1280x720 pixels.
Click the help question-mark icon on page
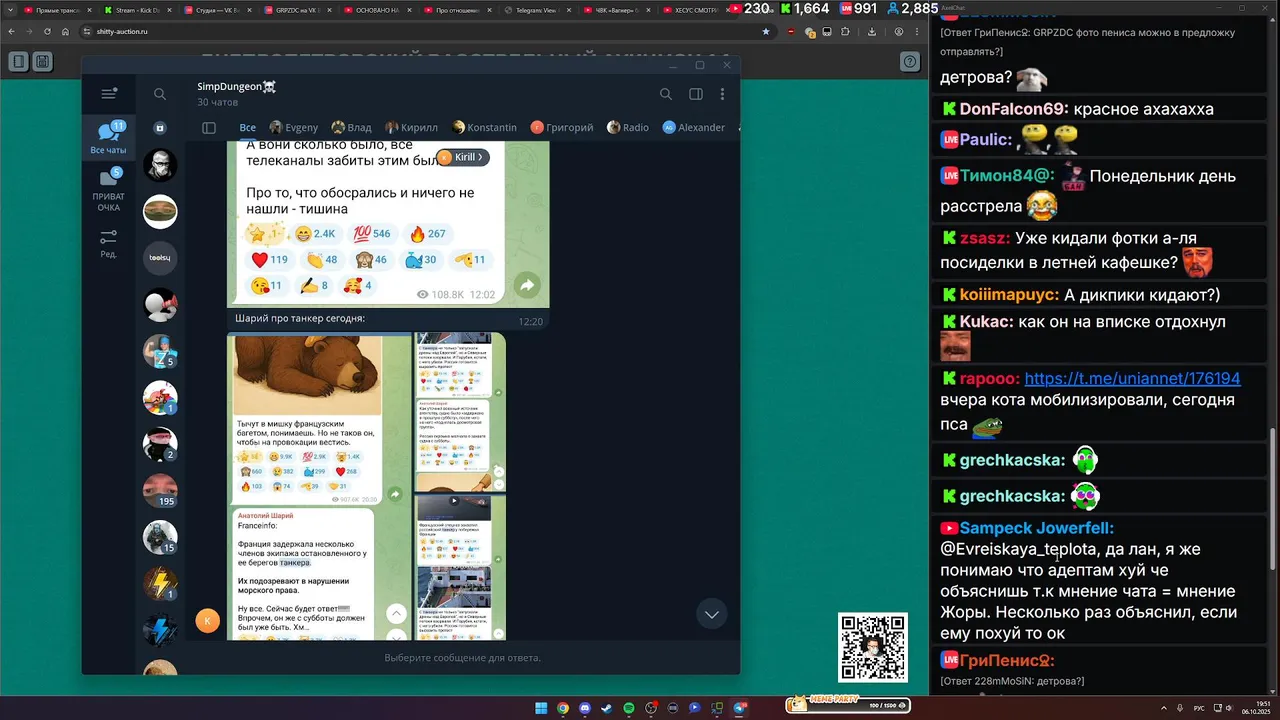(910, 62)
